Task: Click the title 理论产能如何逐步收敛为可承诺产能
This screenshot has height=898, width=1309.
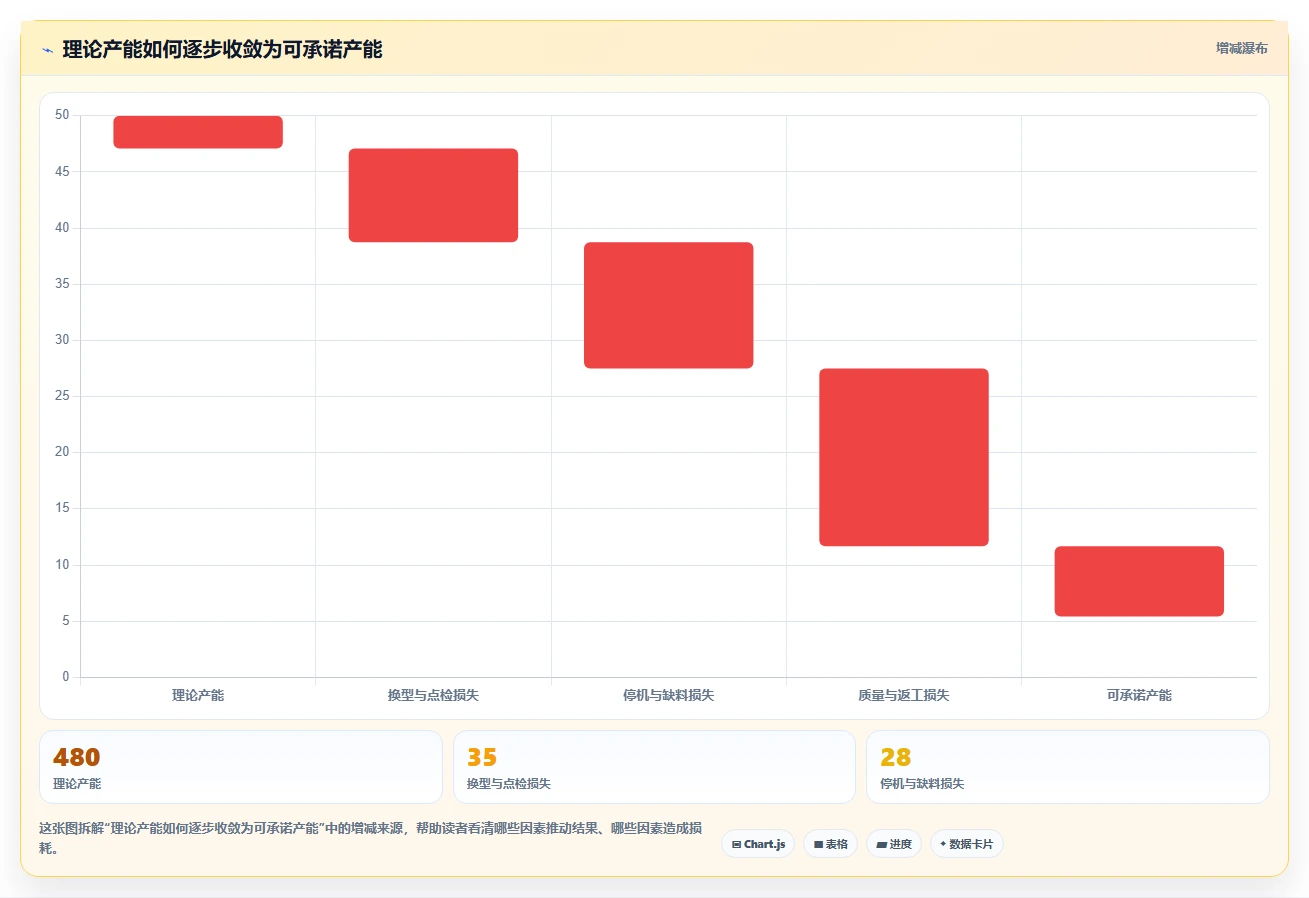Action: coord(222,49)
